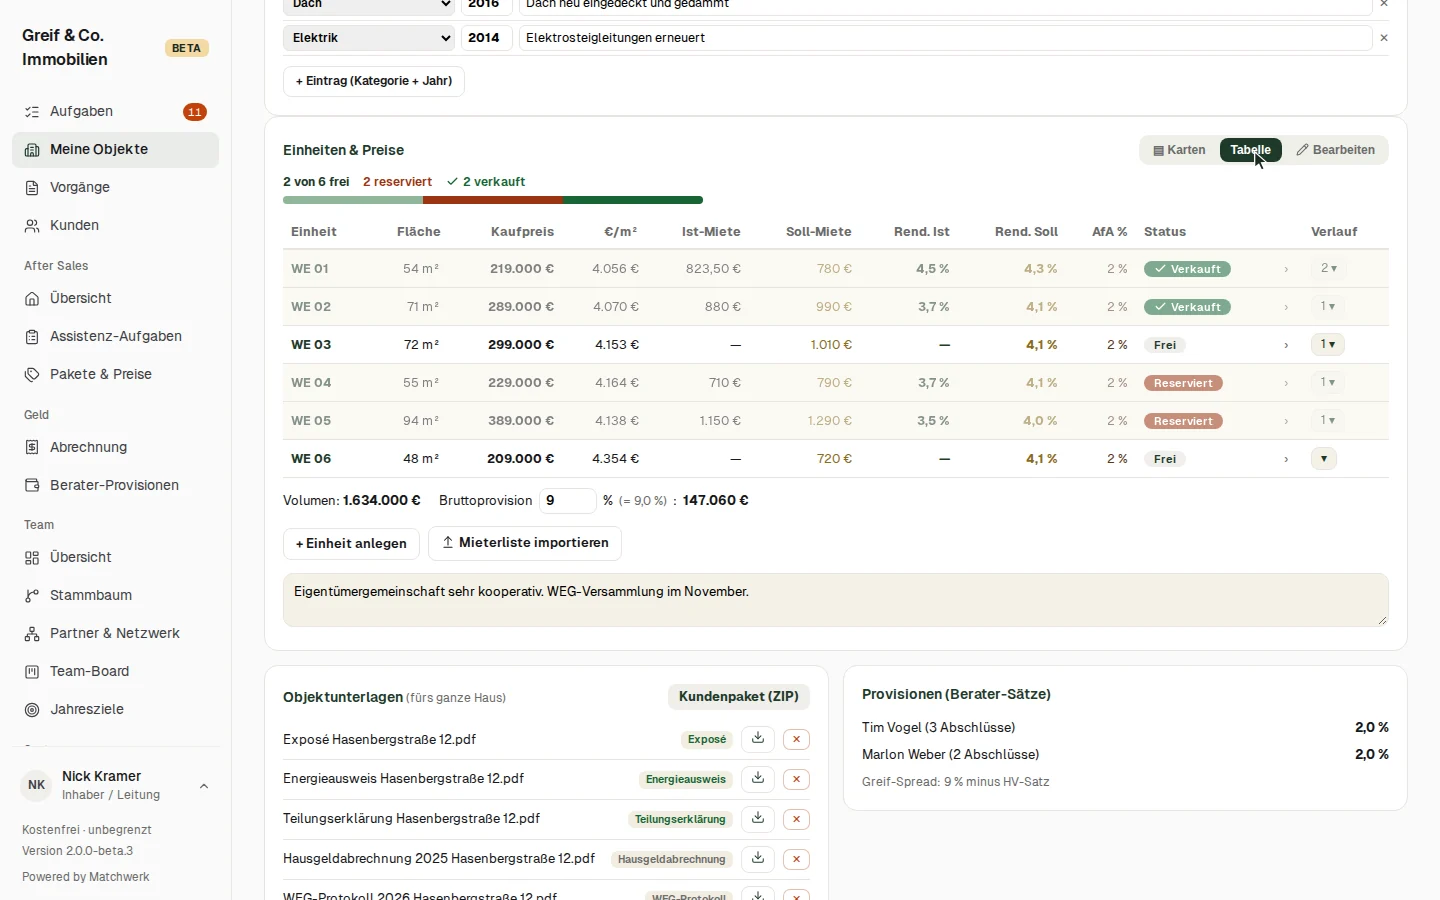Open Partner & Netzwerk
Image resolution: width=1440 pixels, height=900 pixels.
pos(115,634)
